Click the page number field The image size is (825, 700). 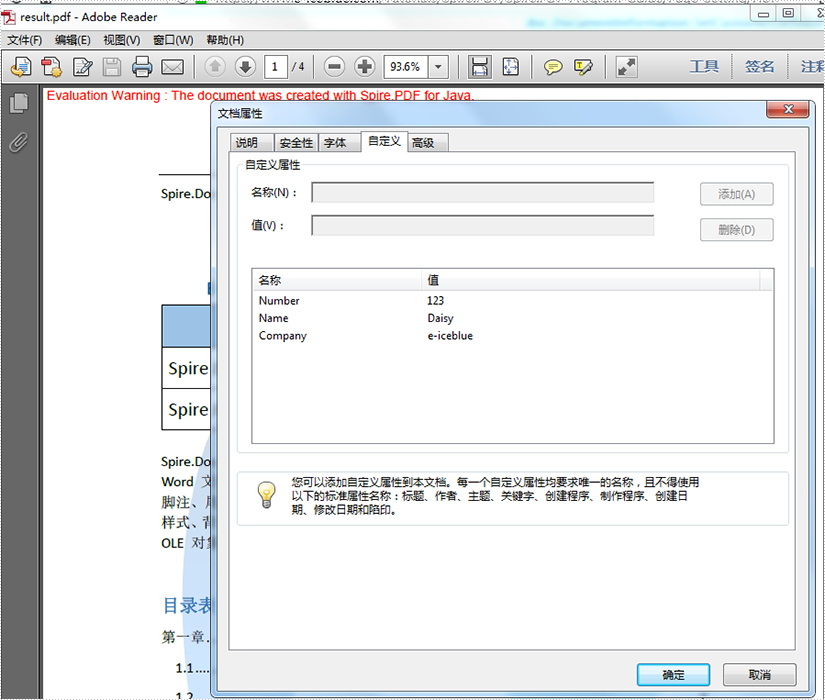275,67
